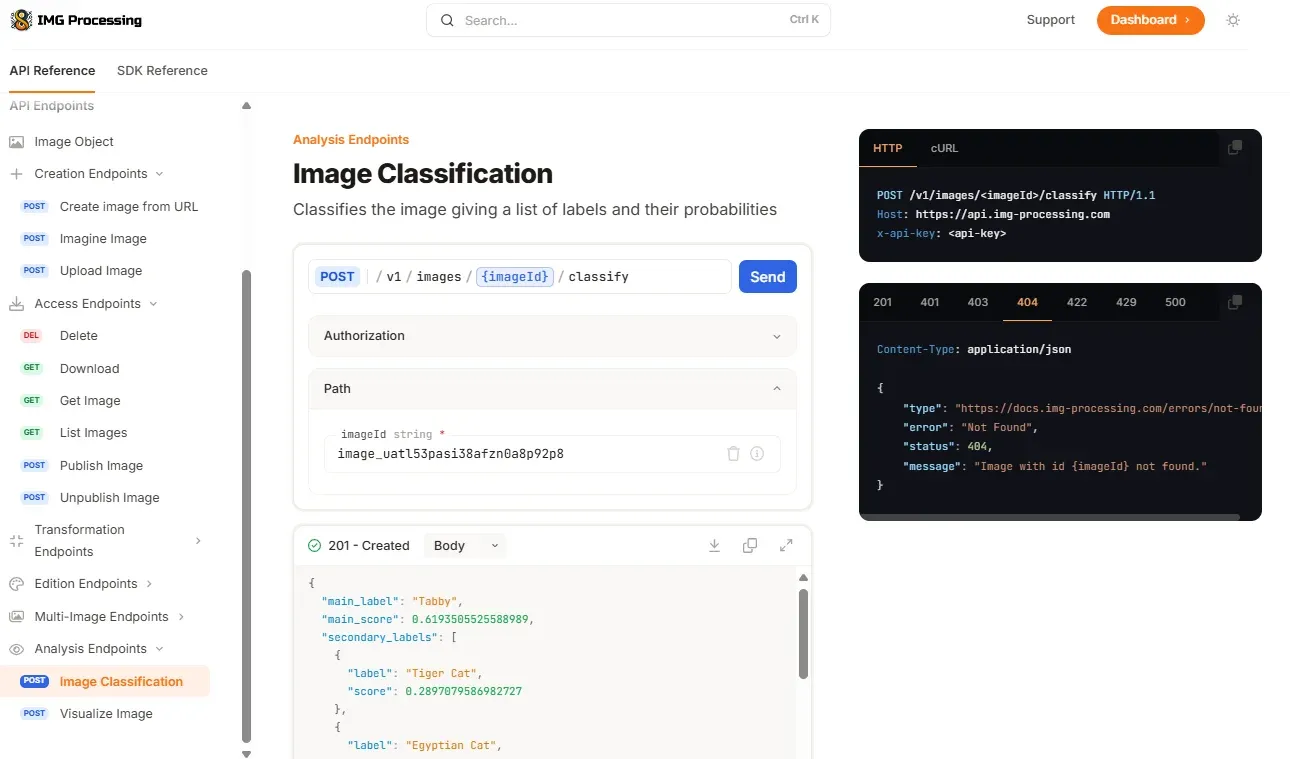
Task: Switch to the SDK Reference tab
Action: point(162,71)
